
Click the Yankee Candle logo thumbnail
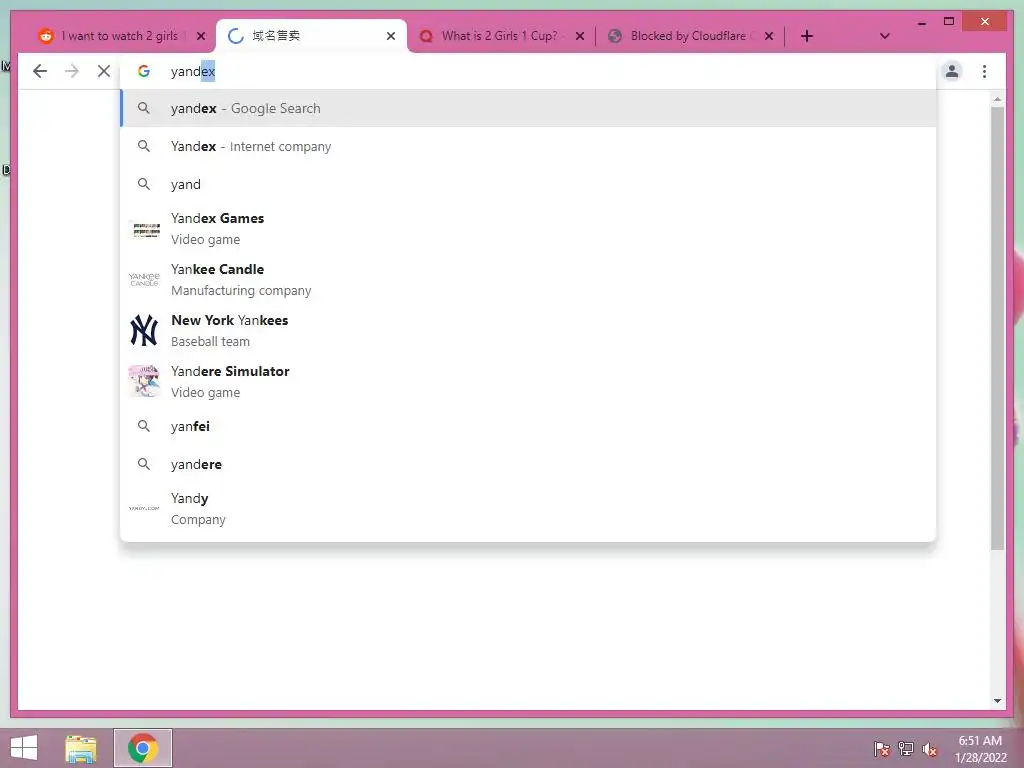point(144,280)
